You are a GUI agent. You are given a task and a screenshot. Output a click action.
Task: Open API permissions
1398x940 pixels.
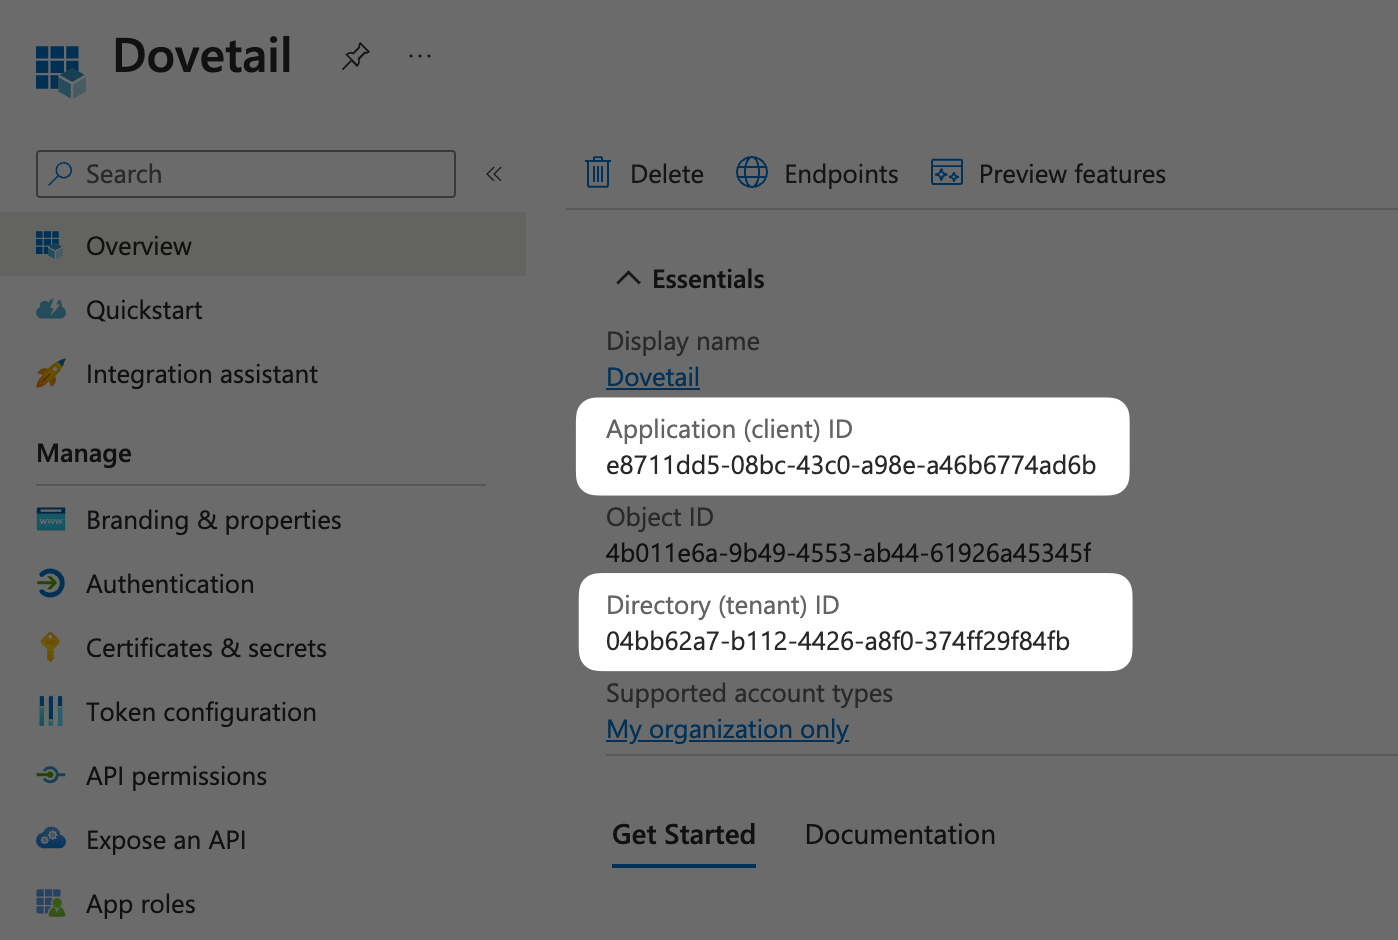[x=176, y=776]
